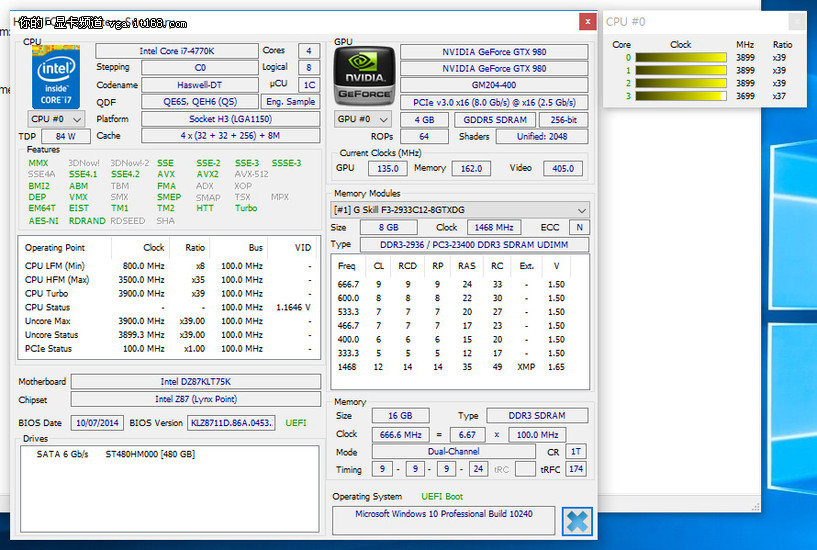The width and height of the screenshot is (817, 550).
Task: Click the BIOS Version KLZ8711D field
Action: [x=231, y=423]
